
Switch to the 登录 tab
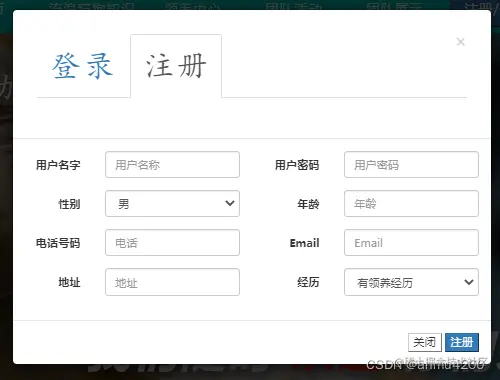pyautogui.click(x=83, y=66)
